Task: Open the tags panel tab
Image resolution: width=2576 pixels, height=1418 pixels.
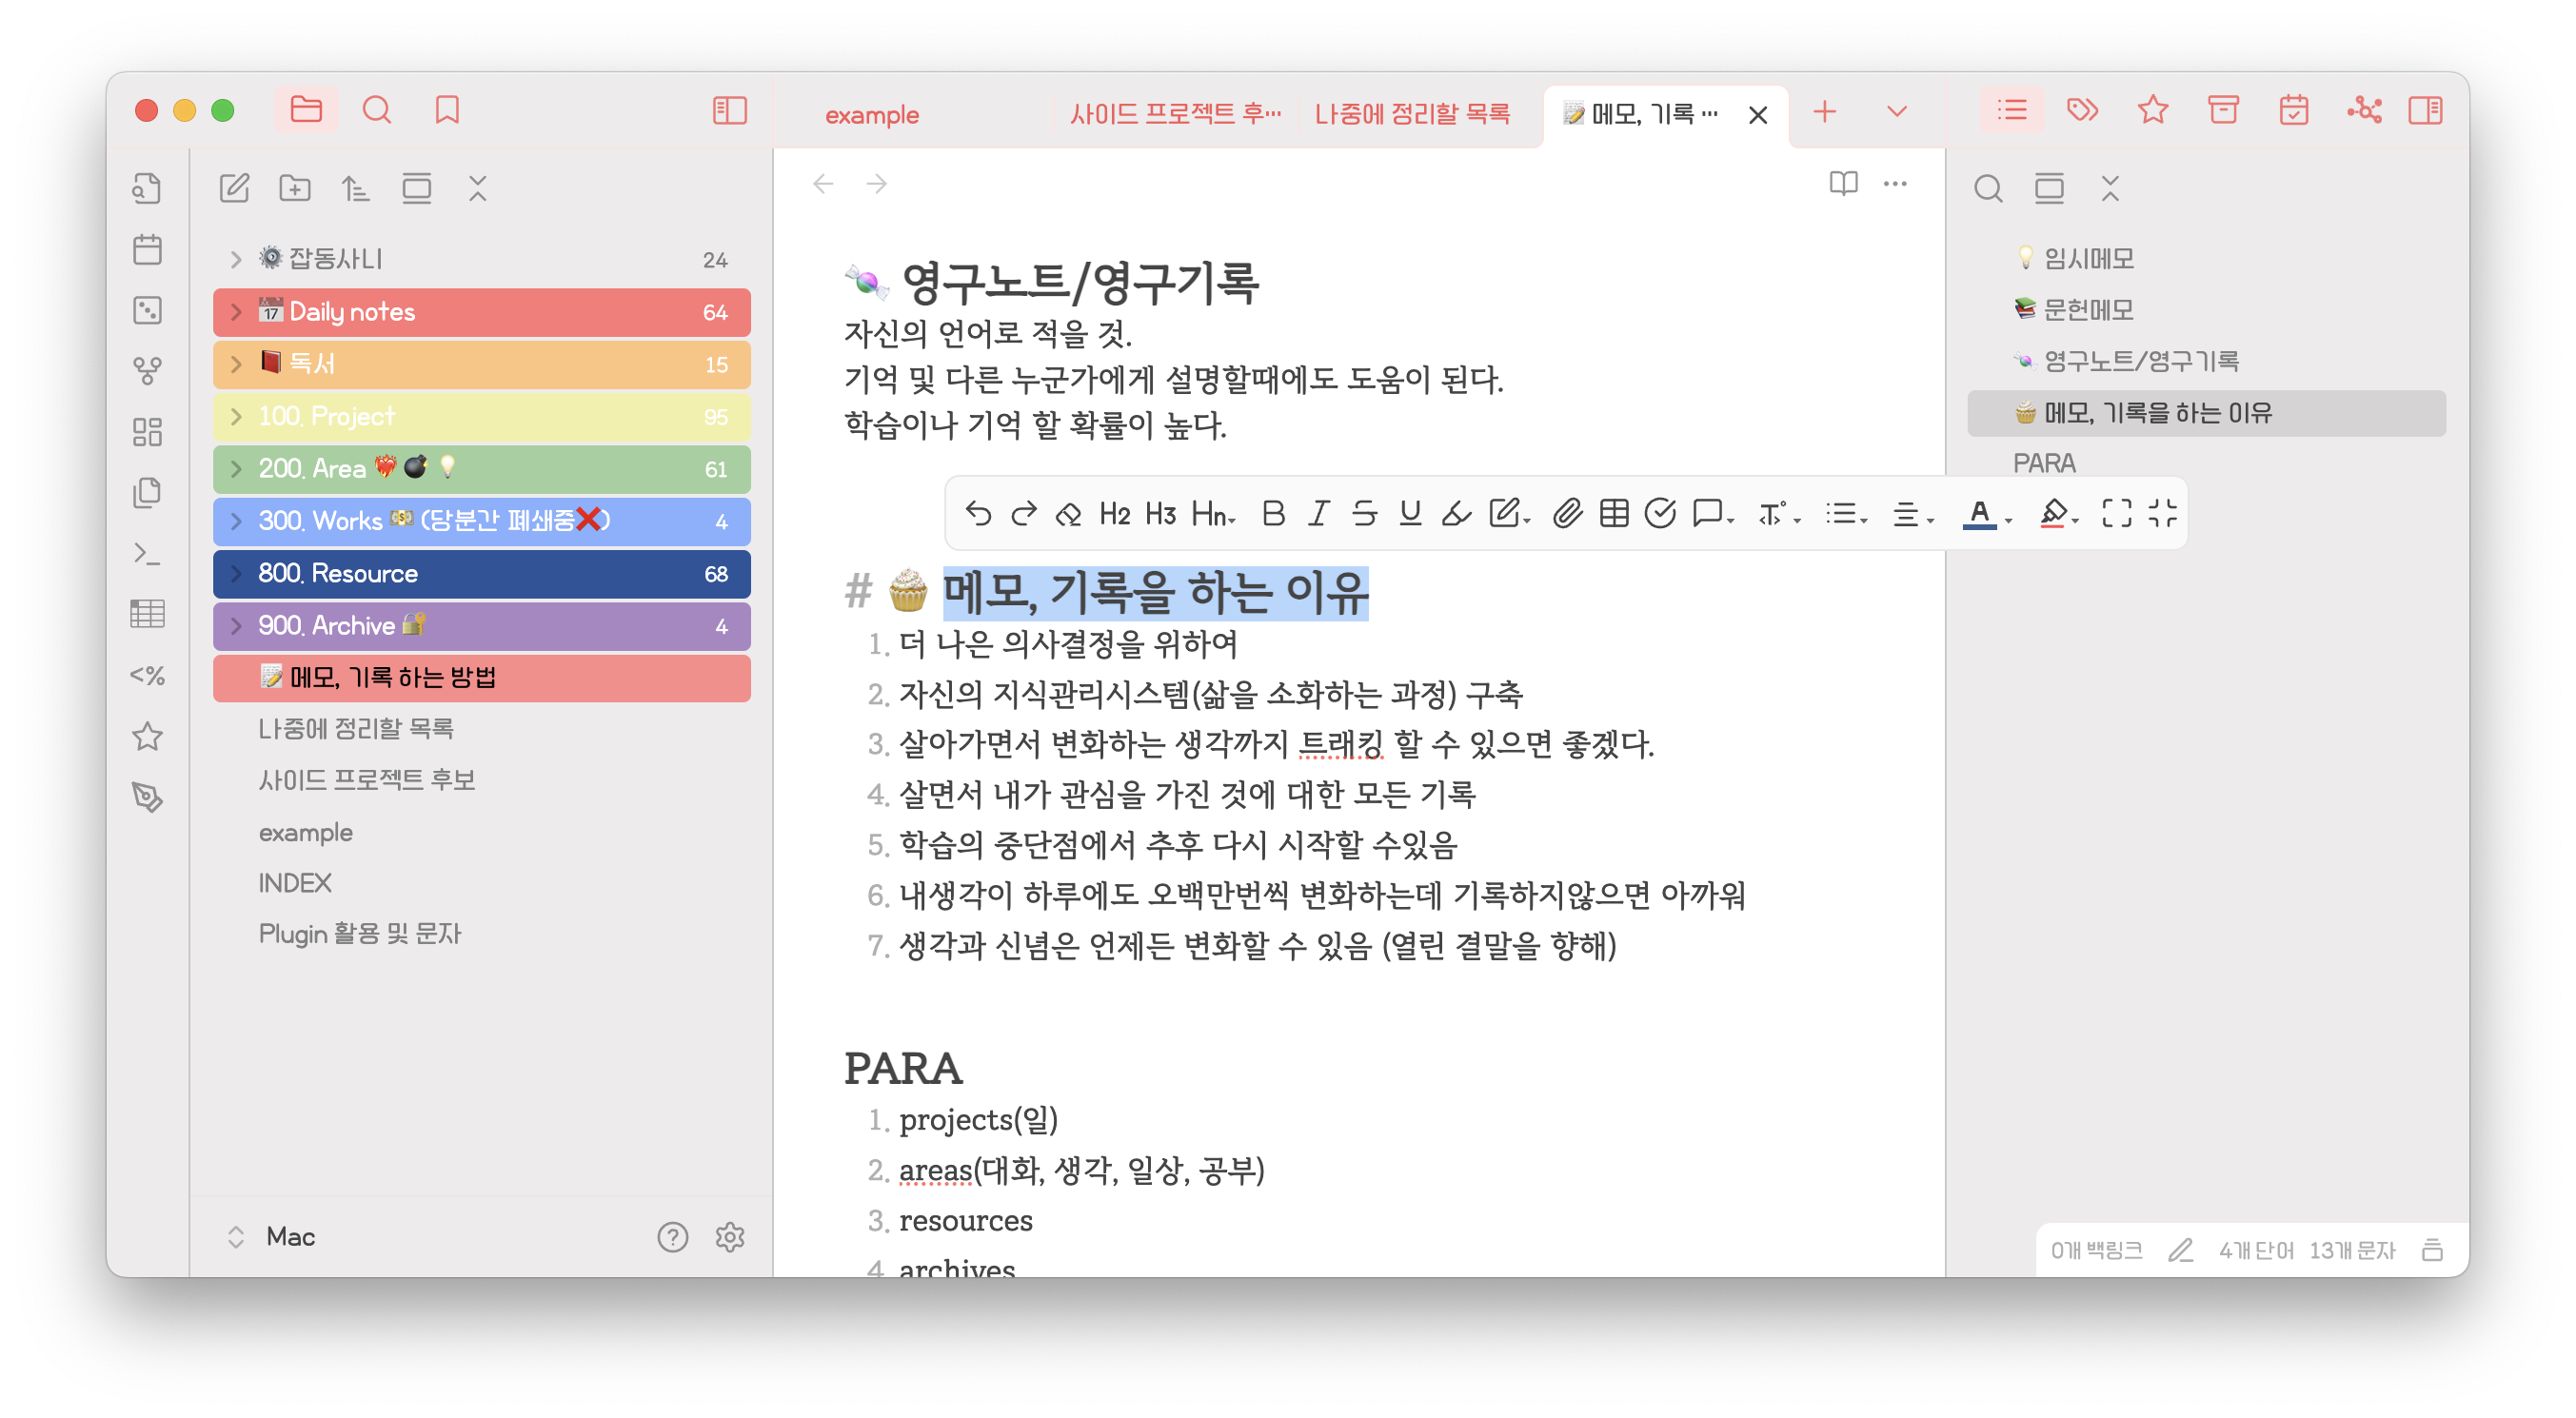Action: tap(2082, 110)
